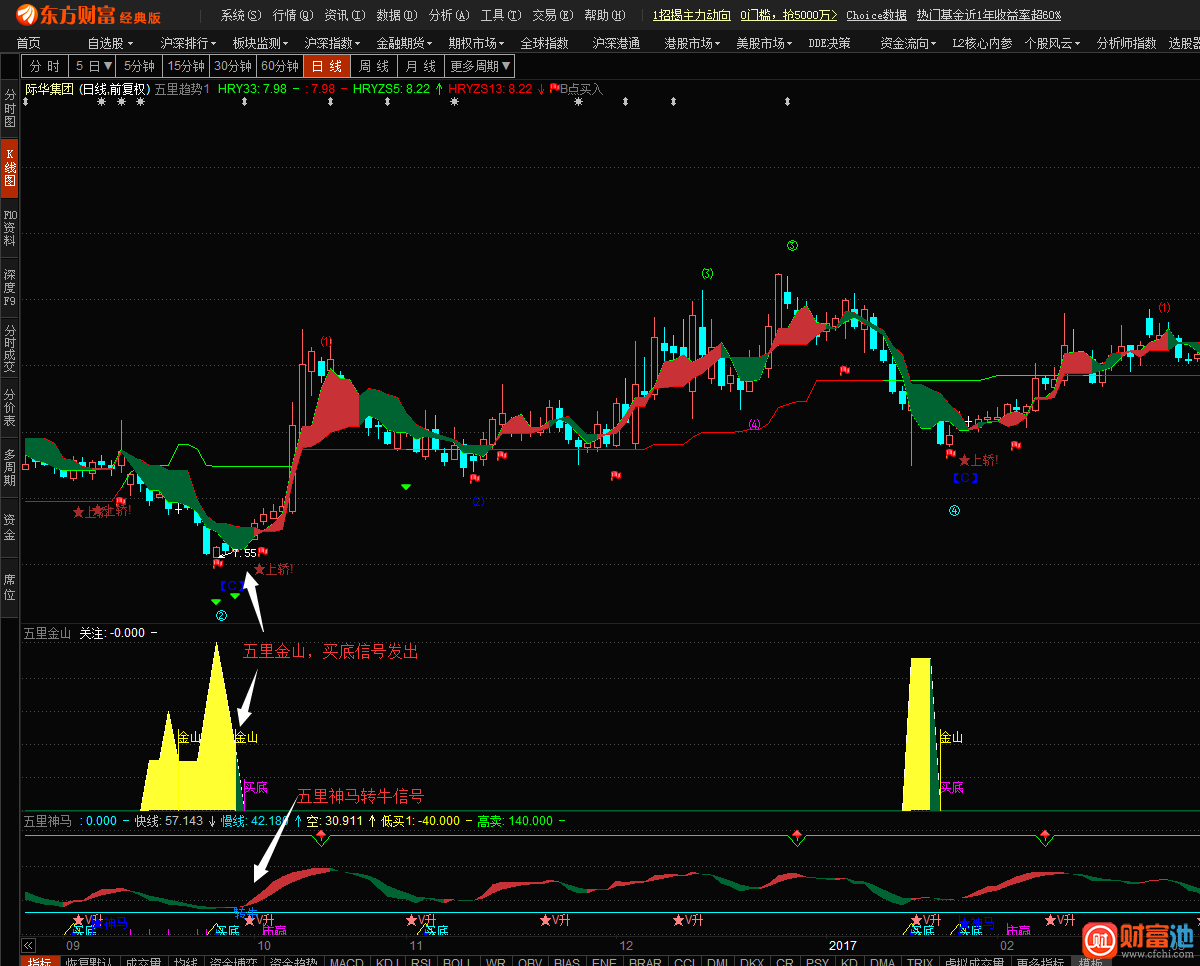The height and width of the screenshot is (966, 1200).
Task: Open 资金 sidebar item
Action: coord(10,527)
